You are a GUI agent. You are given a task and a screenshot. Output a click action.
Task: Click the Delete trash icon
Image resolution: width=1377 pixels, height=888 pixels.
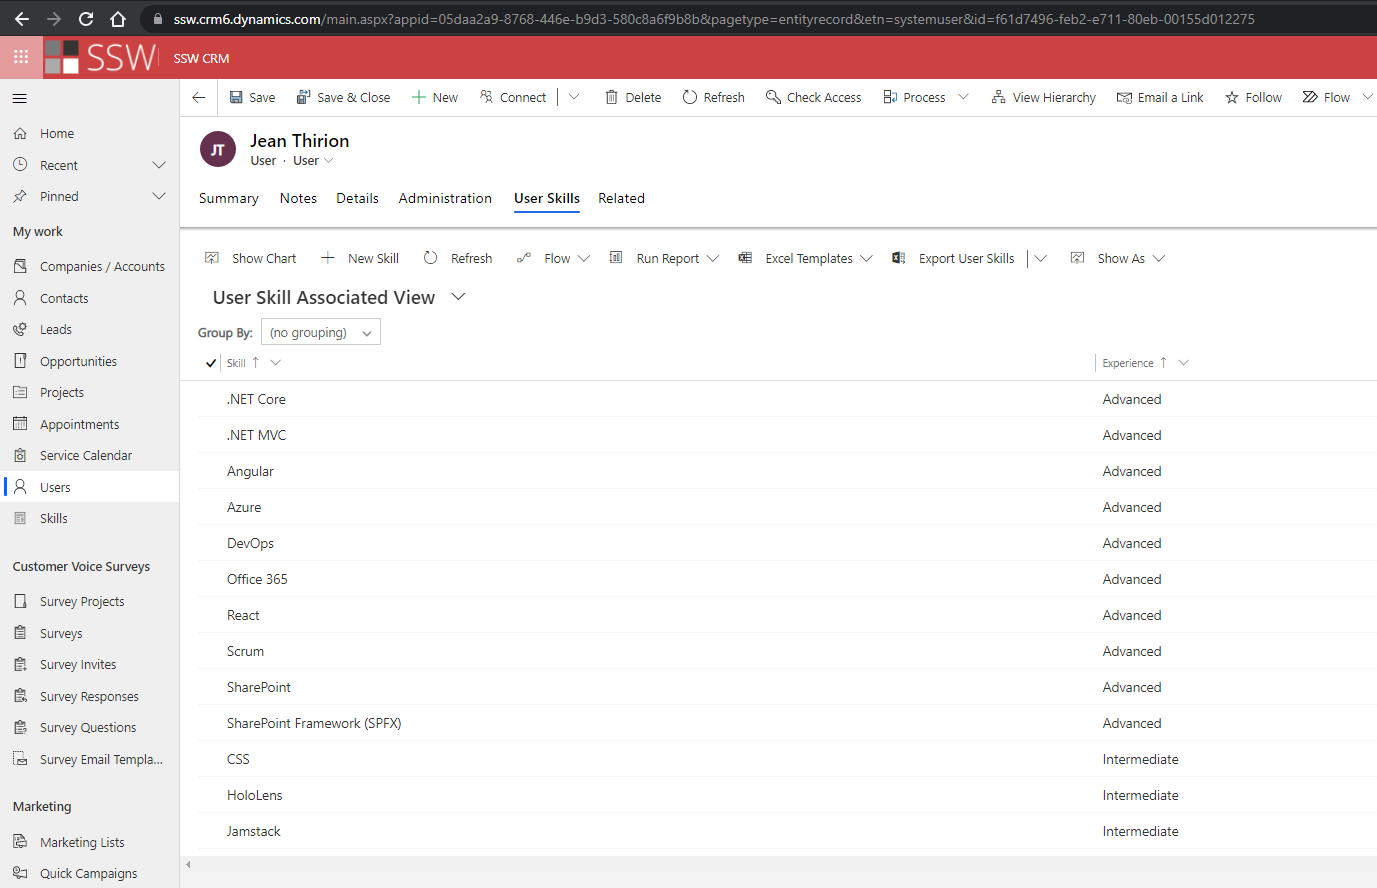pyautogui.click(x=611, y=97)
